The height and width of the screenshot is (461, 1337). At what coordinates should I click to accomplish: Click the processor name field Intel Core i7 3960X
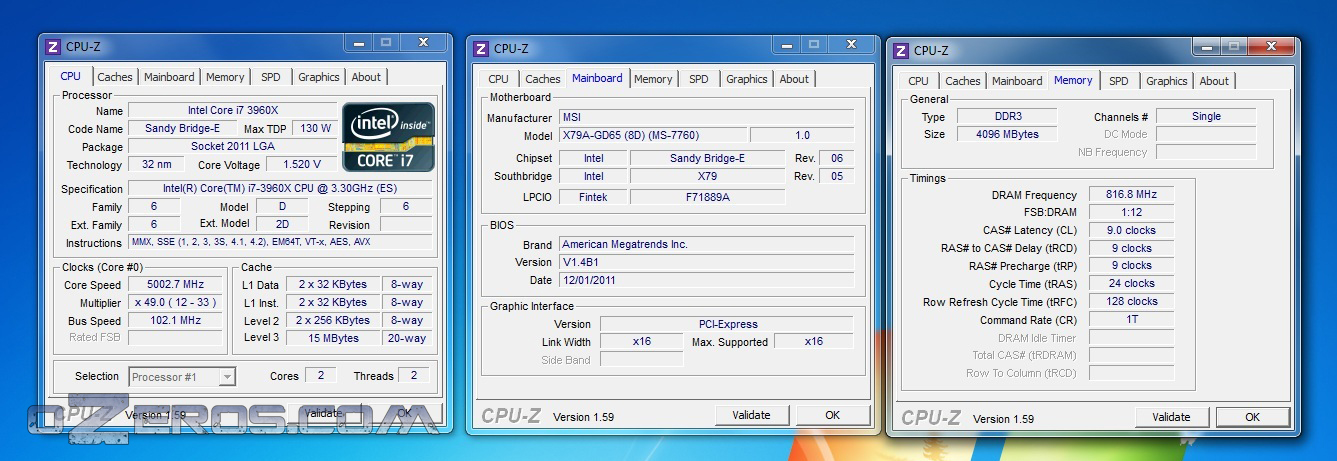(232, 110)
